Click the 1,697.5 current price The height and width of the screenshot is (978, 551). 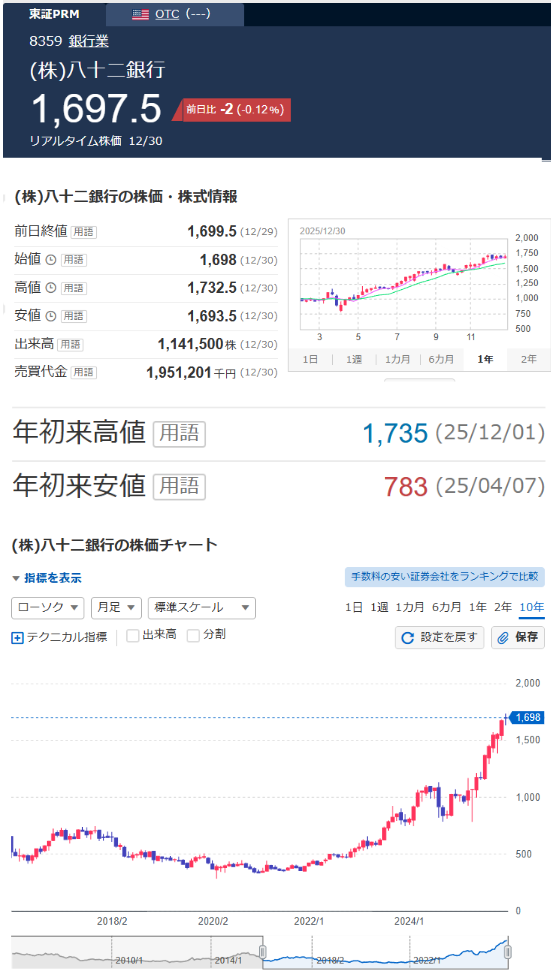(x=96, y=109)
